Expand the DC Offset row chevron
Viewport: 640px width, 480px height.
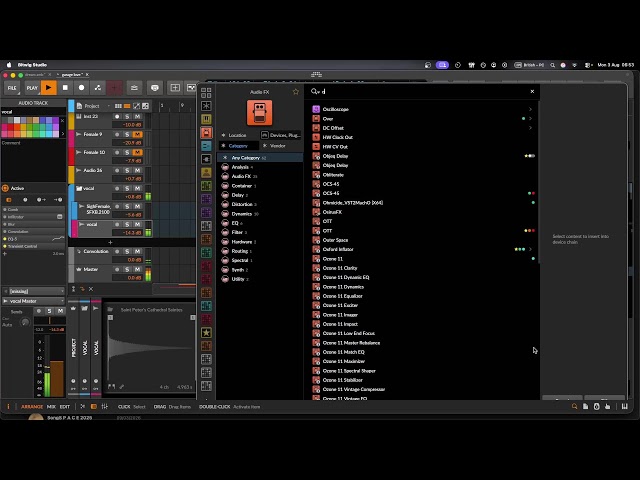coord(530,128)
